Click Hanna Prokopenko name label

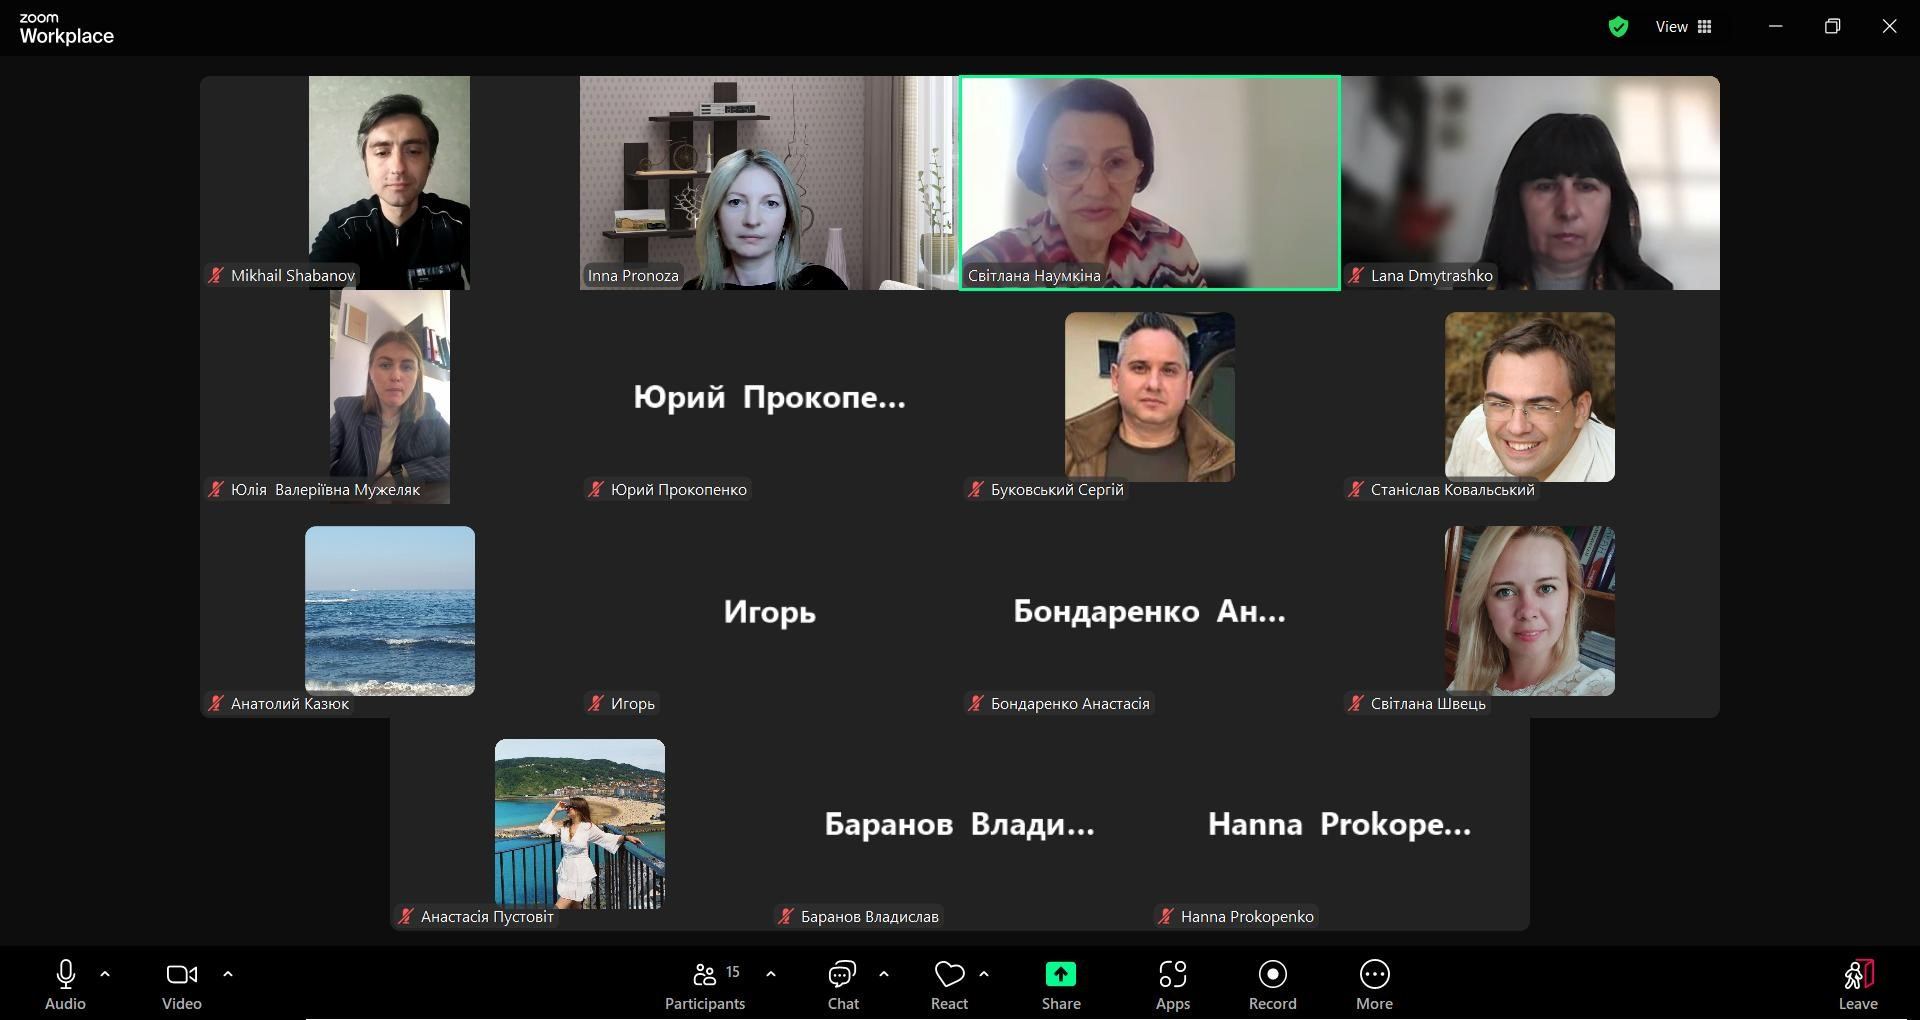pos(1247,917)
